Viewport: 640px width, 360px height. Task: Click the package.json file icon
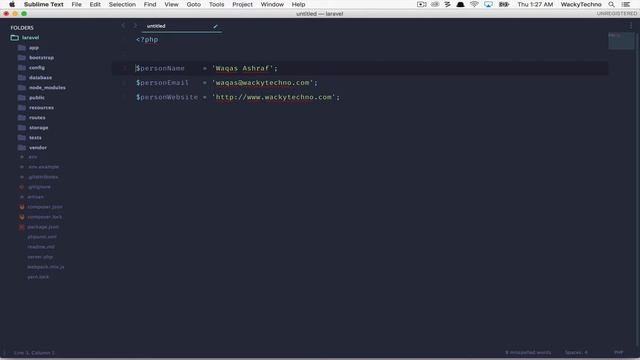22,227
